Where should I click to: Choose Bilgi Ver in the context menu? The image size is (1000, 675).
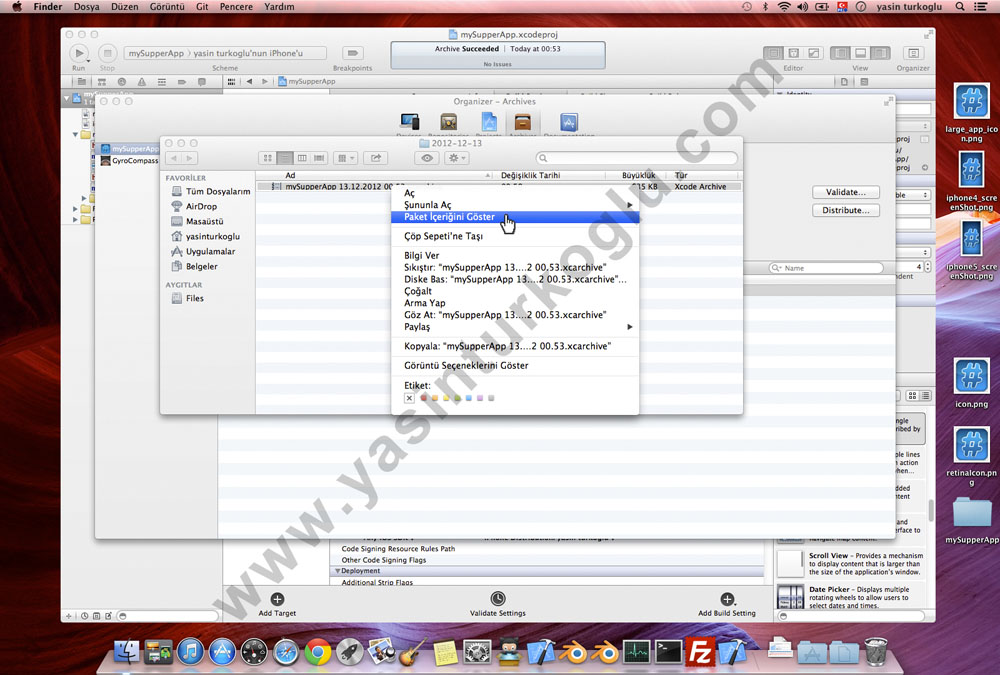coord(515,255)
